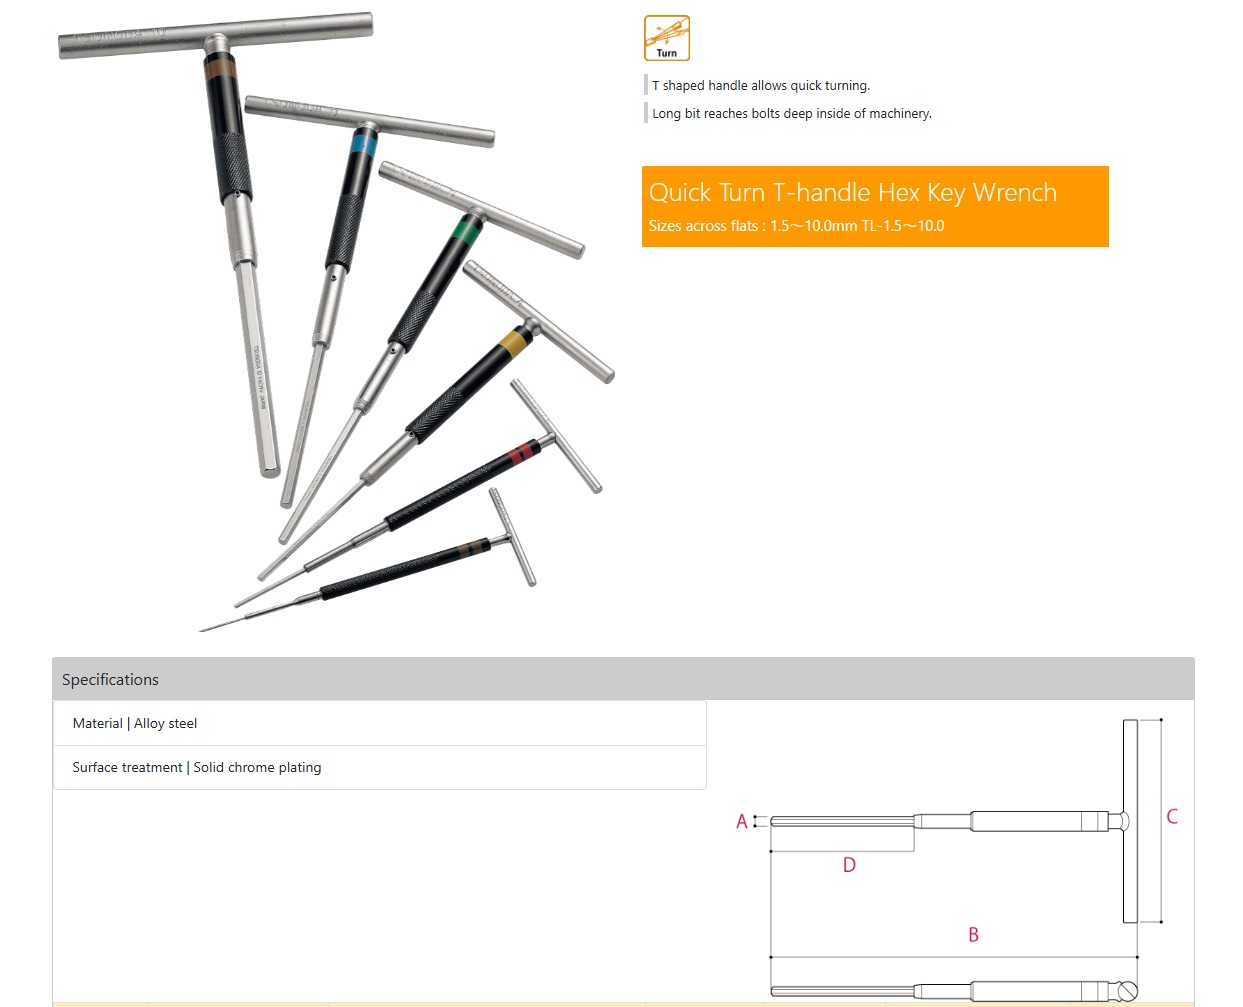
Task: Click the yellow color band on the wrench
Action: tap(514, 342)
